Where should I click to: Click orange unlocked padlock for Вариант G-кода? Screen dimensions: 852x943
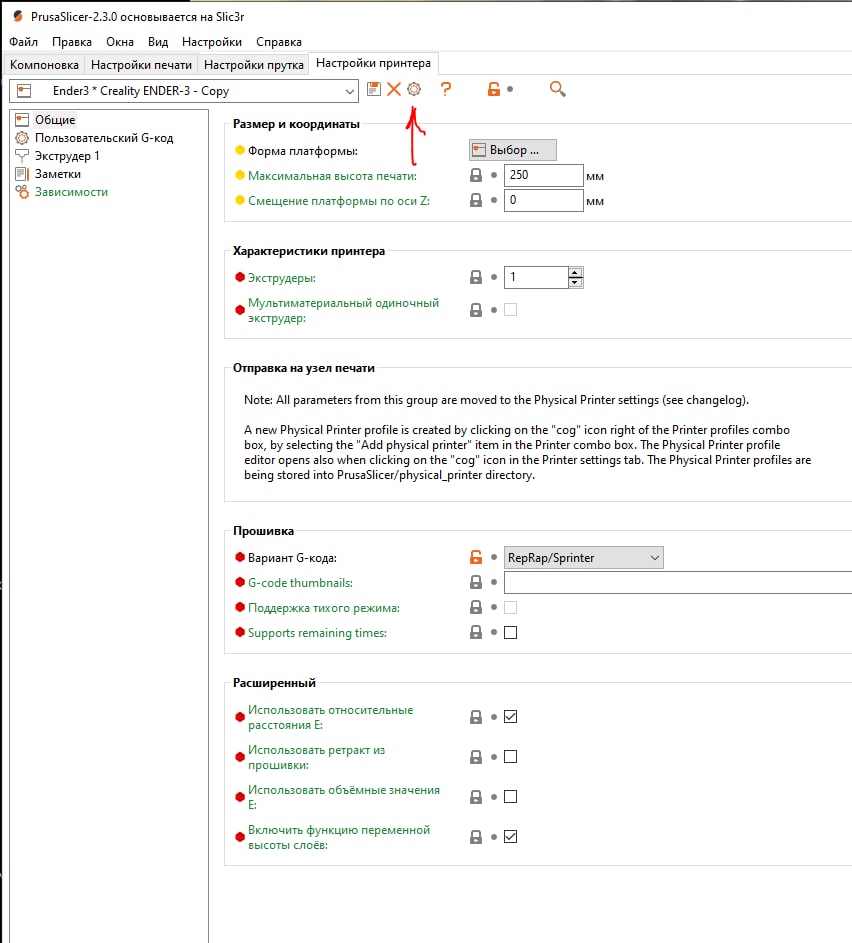[x=476, y=558]
